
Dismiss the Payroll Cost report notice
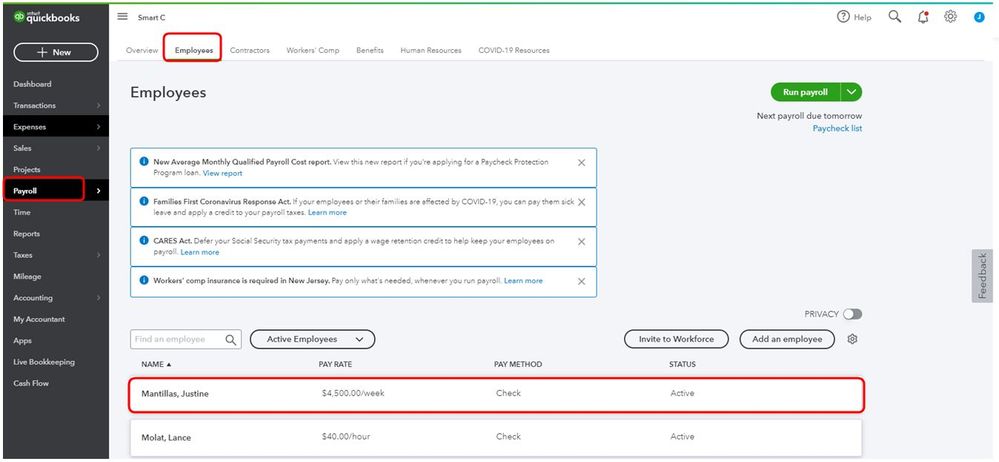pyautogui.click(x=581, y=162)
